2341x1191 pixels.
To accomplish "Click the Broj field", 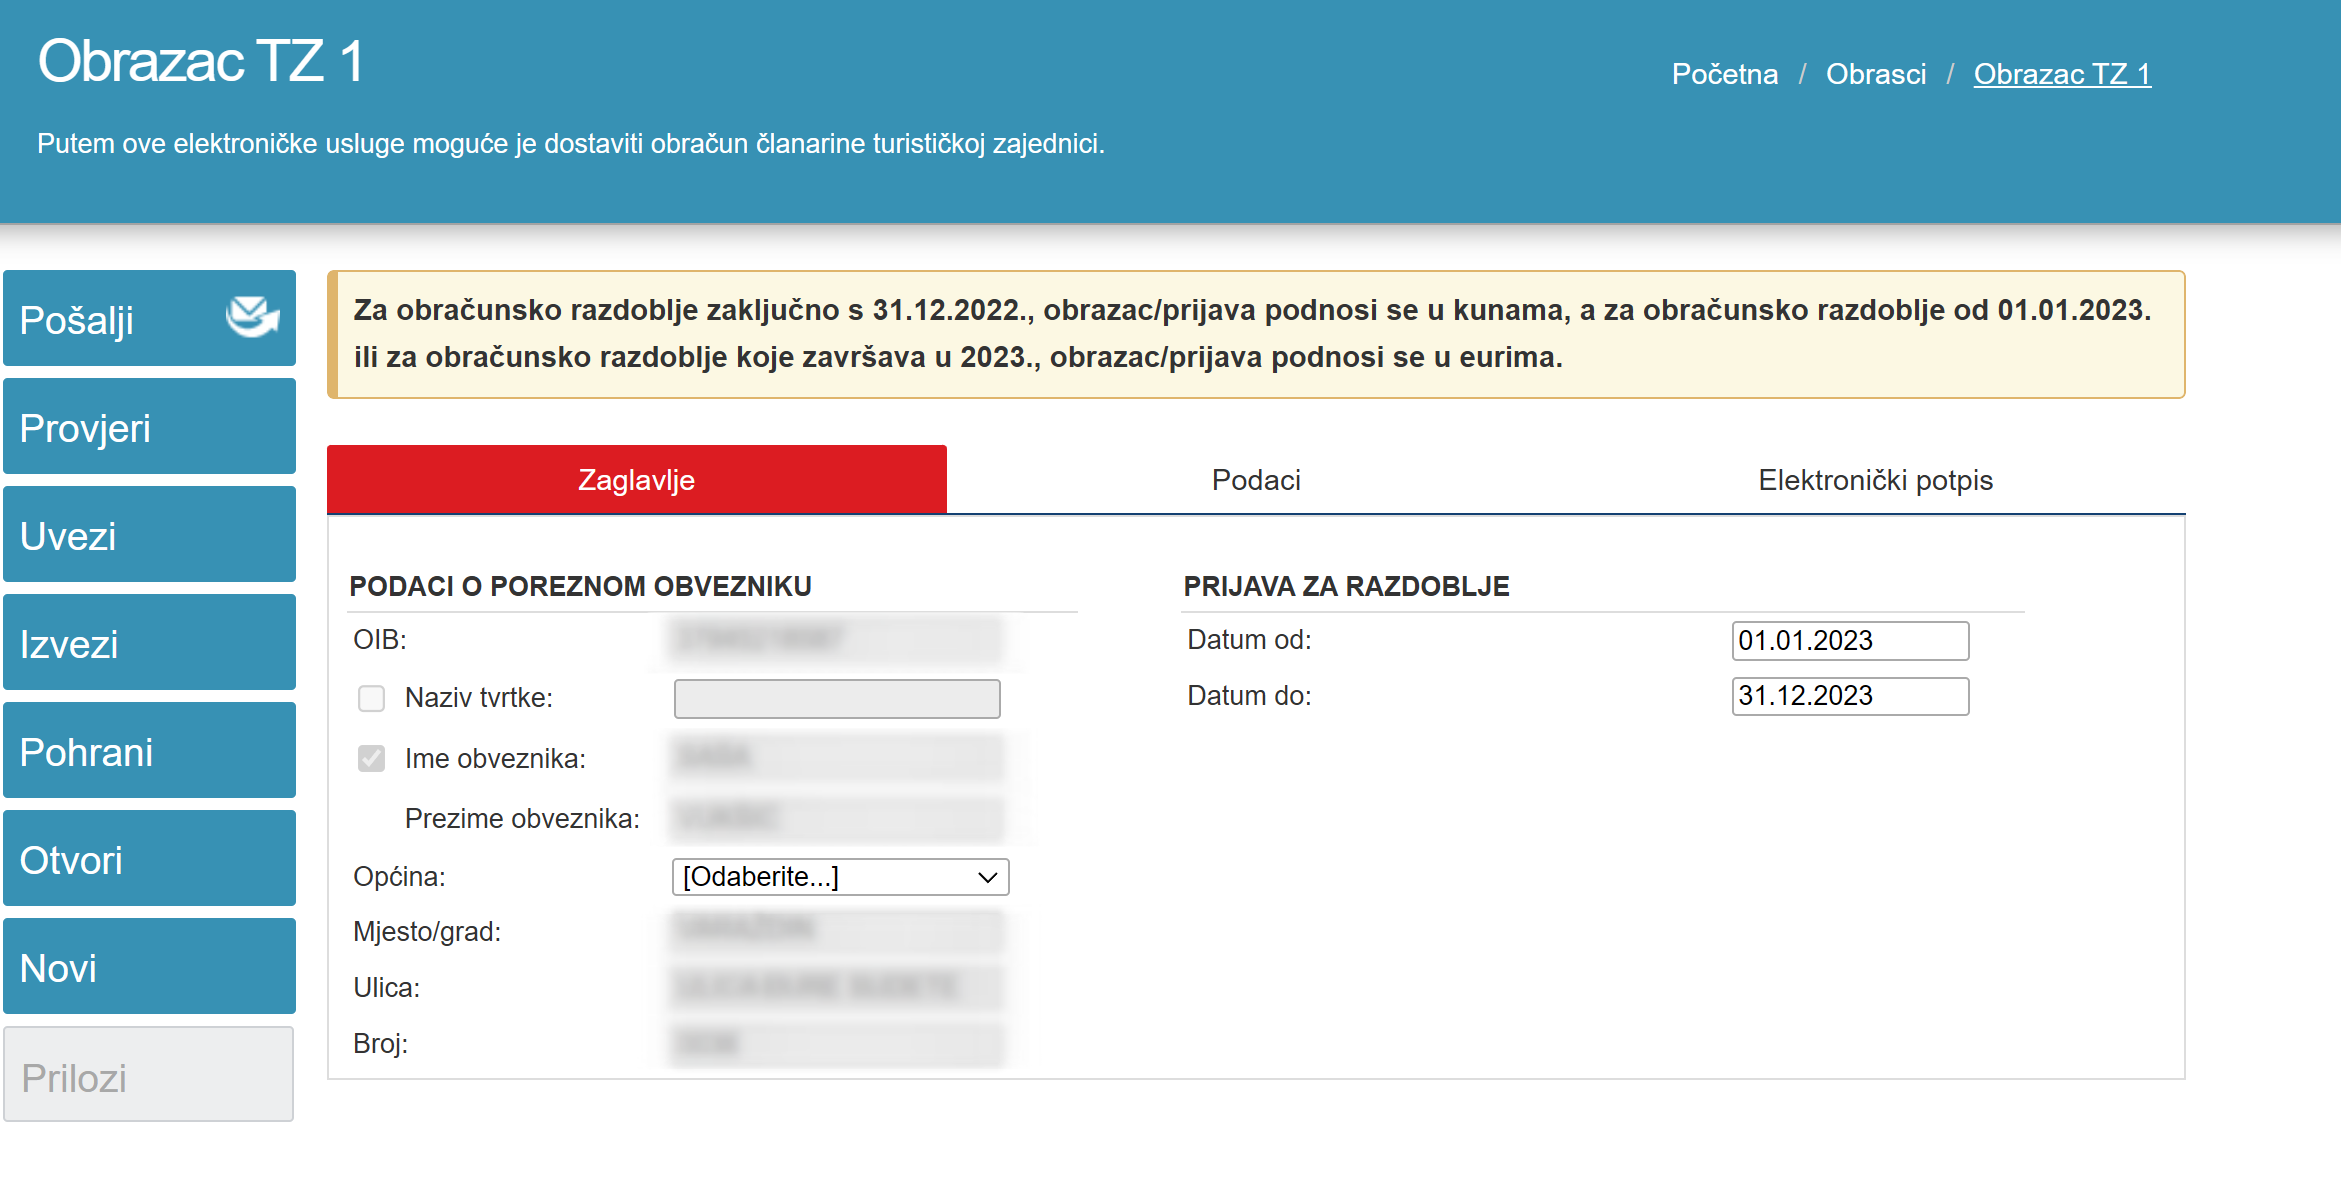I will pyautogui.click(x=837, y=1044).
